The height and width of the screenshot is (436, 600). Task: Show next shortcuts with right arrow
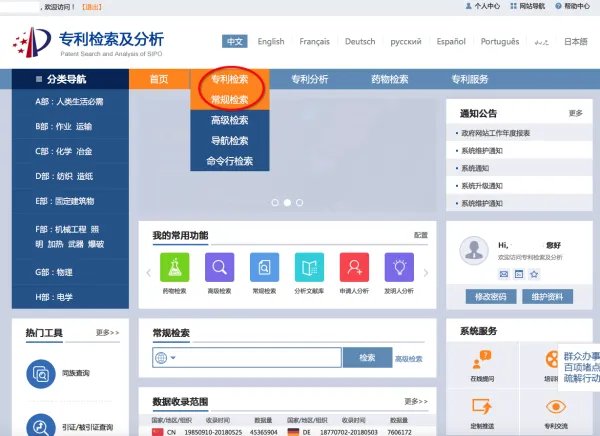[426, 273]
